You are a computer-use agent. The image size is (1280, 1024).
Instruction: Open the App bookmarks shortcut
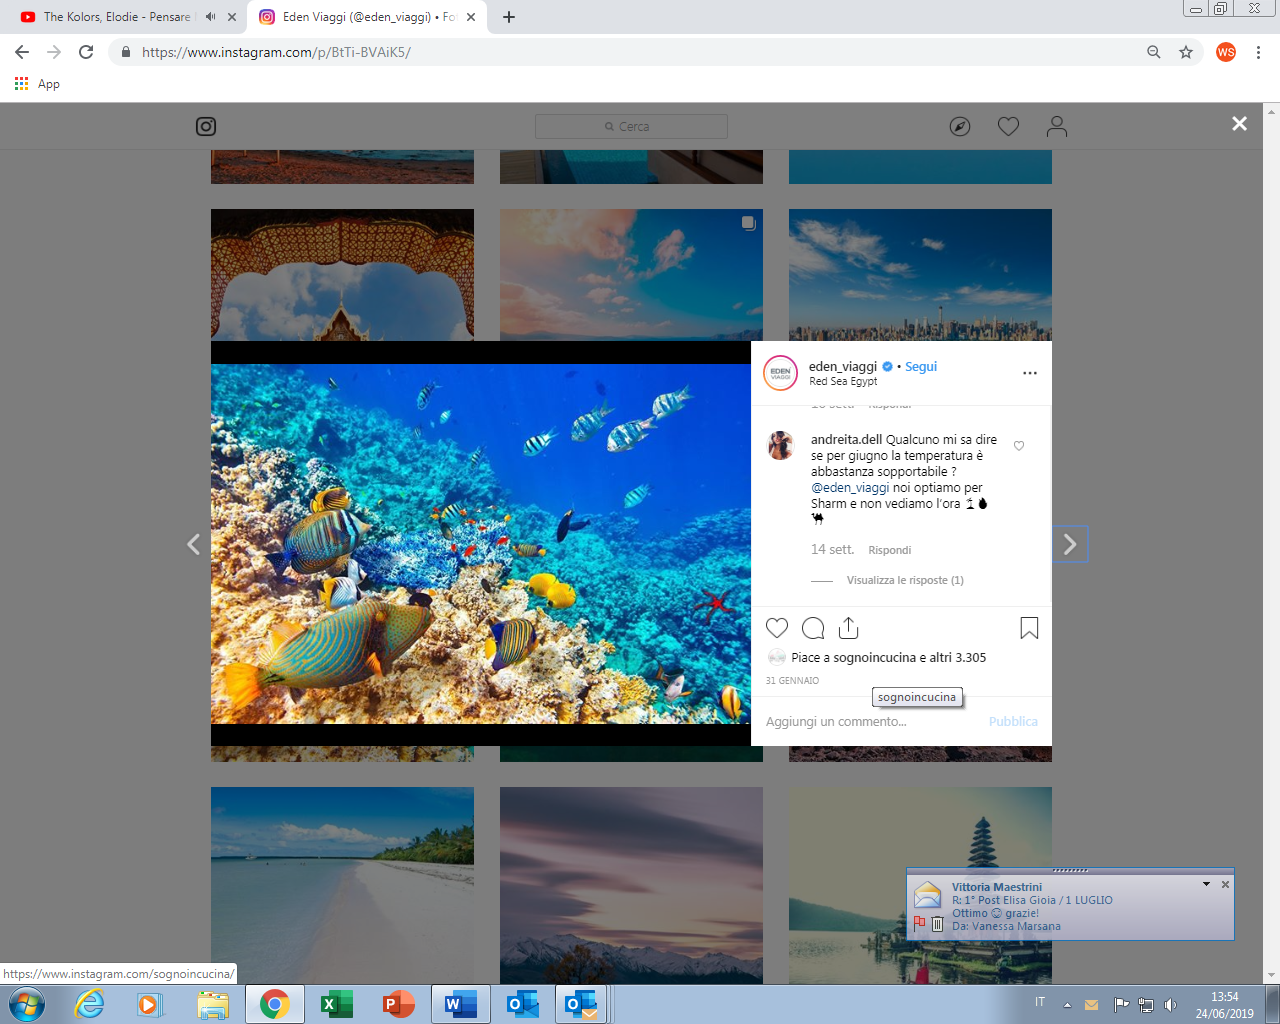coord(37,84)
